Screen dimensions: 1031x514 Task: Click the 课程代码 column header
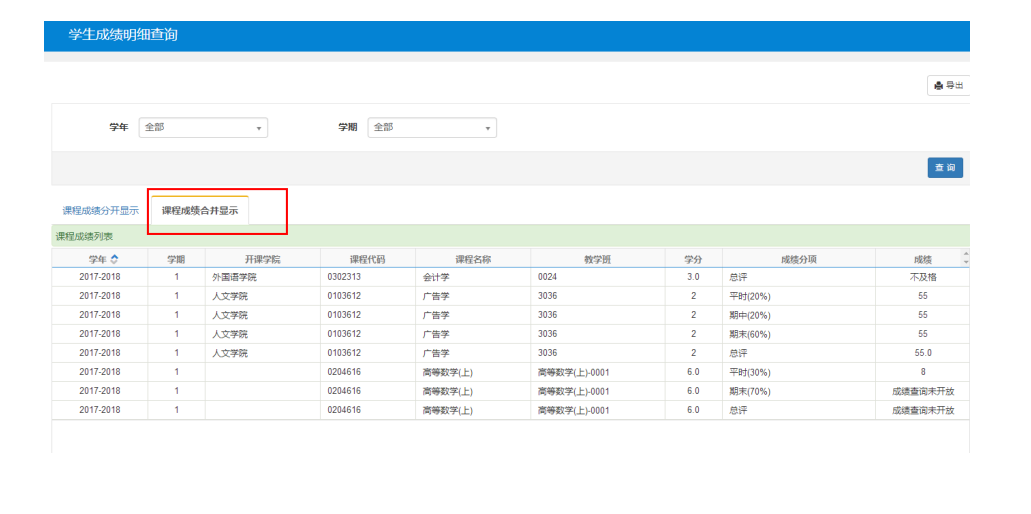[x=367, y=259]
